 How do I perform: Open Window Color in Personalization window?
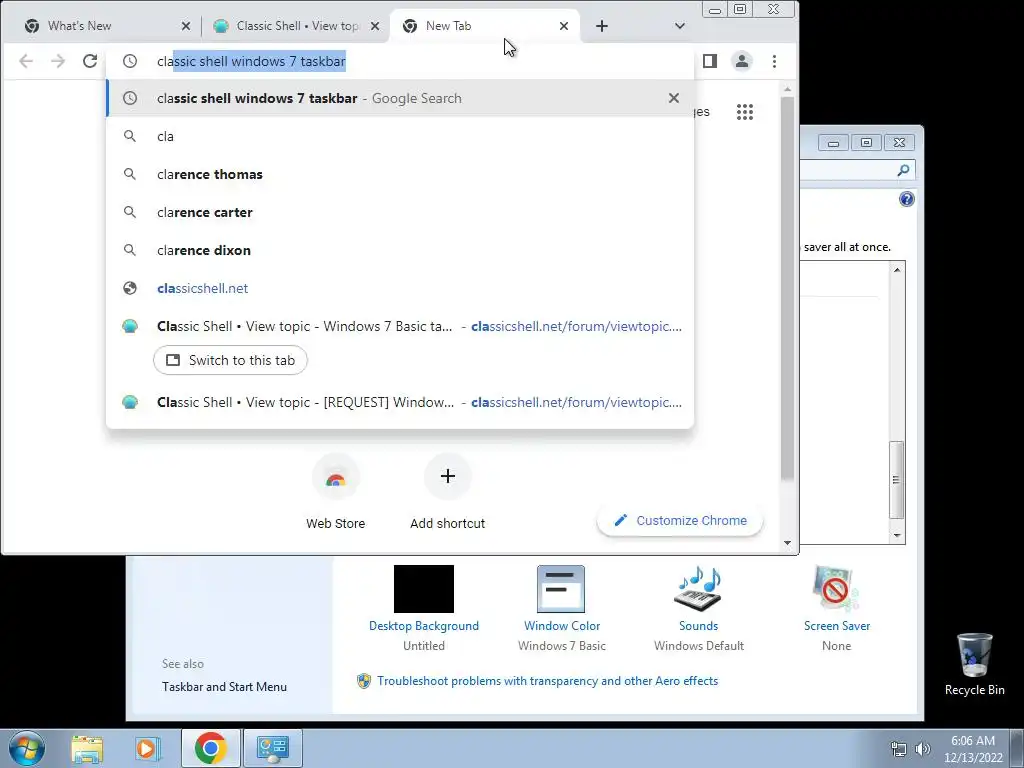pos(562,609)
